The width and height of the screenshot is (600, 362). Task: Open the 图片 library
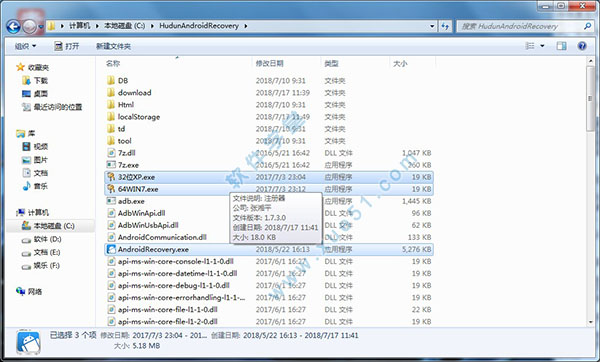pyautogui.click(x=35, y=160)
